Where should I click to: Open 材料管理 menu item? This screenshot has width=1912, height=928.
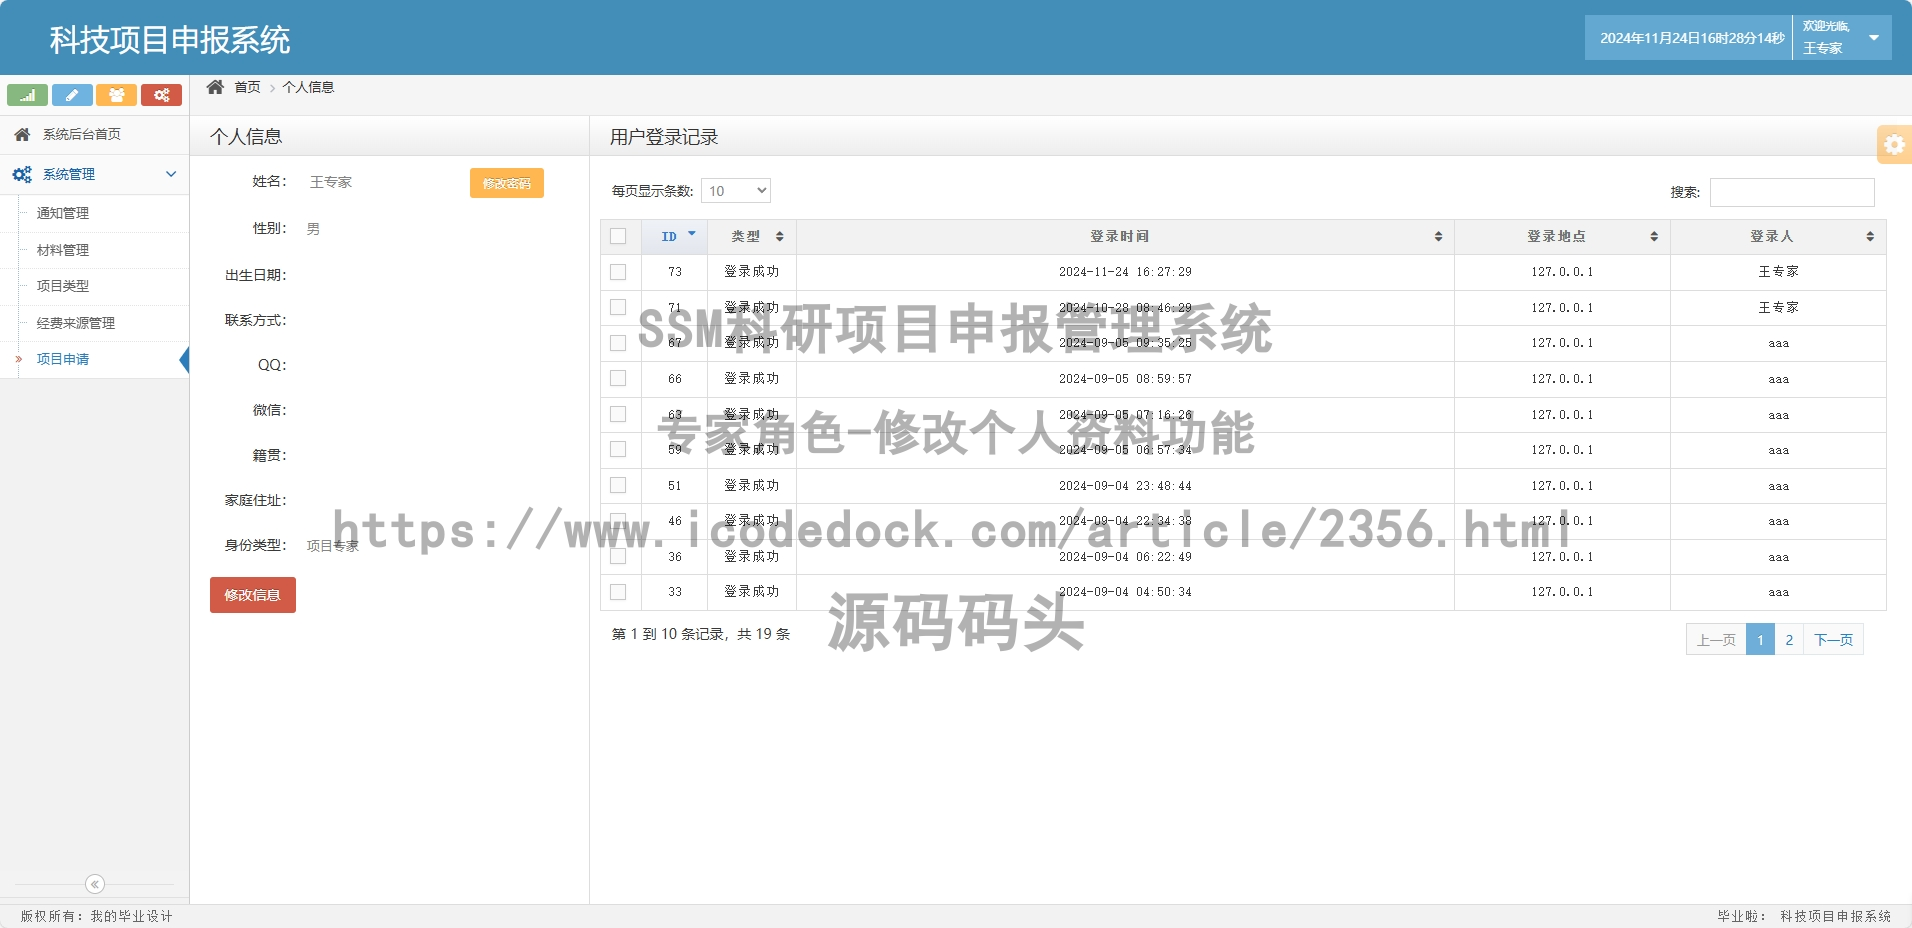coord(63,250)
